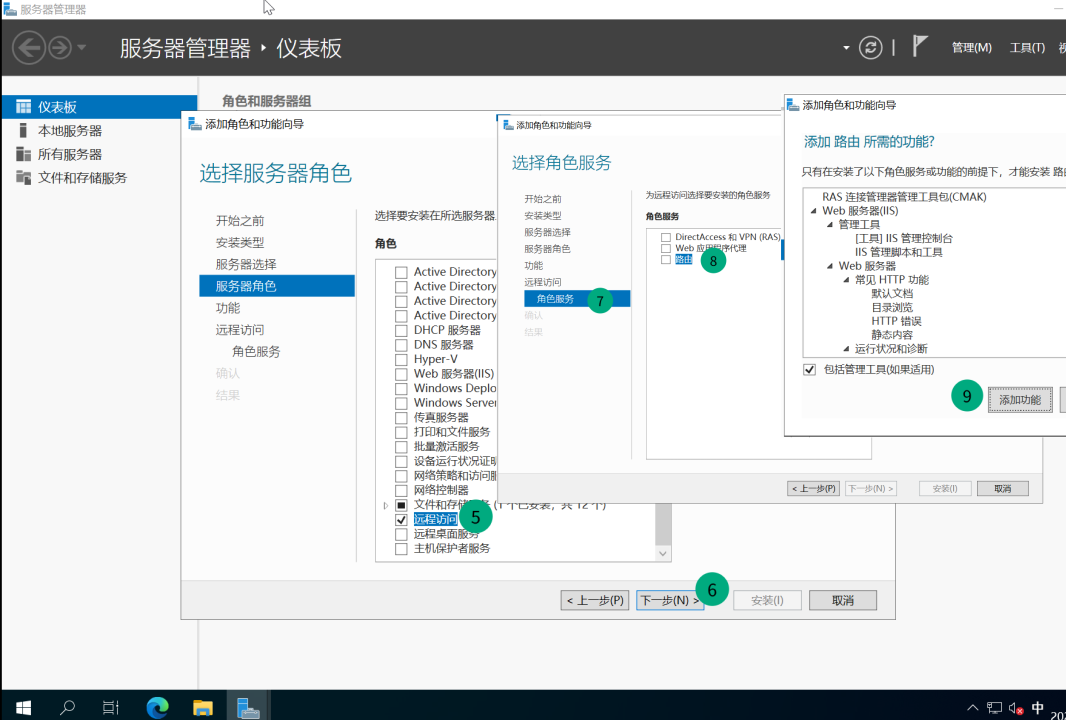Open the 工具(T) menu

tap(1027, 48)
